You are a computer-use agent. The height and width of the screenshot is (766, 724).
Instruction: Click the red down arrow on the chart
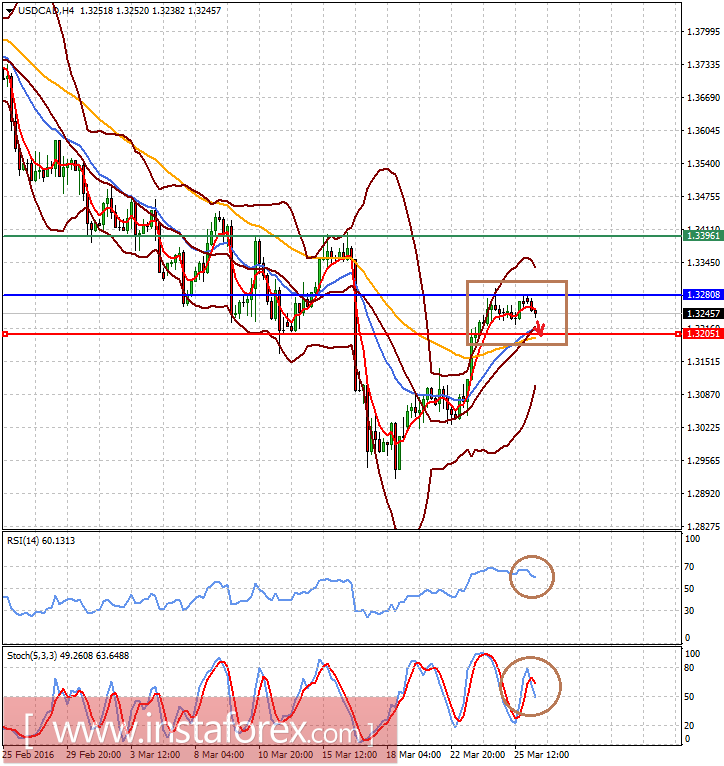pyautogui.click(x=541, y=330)
